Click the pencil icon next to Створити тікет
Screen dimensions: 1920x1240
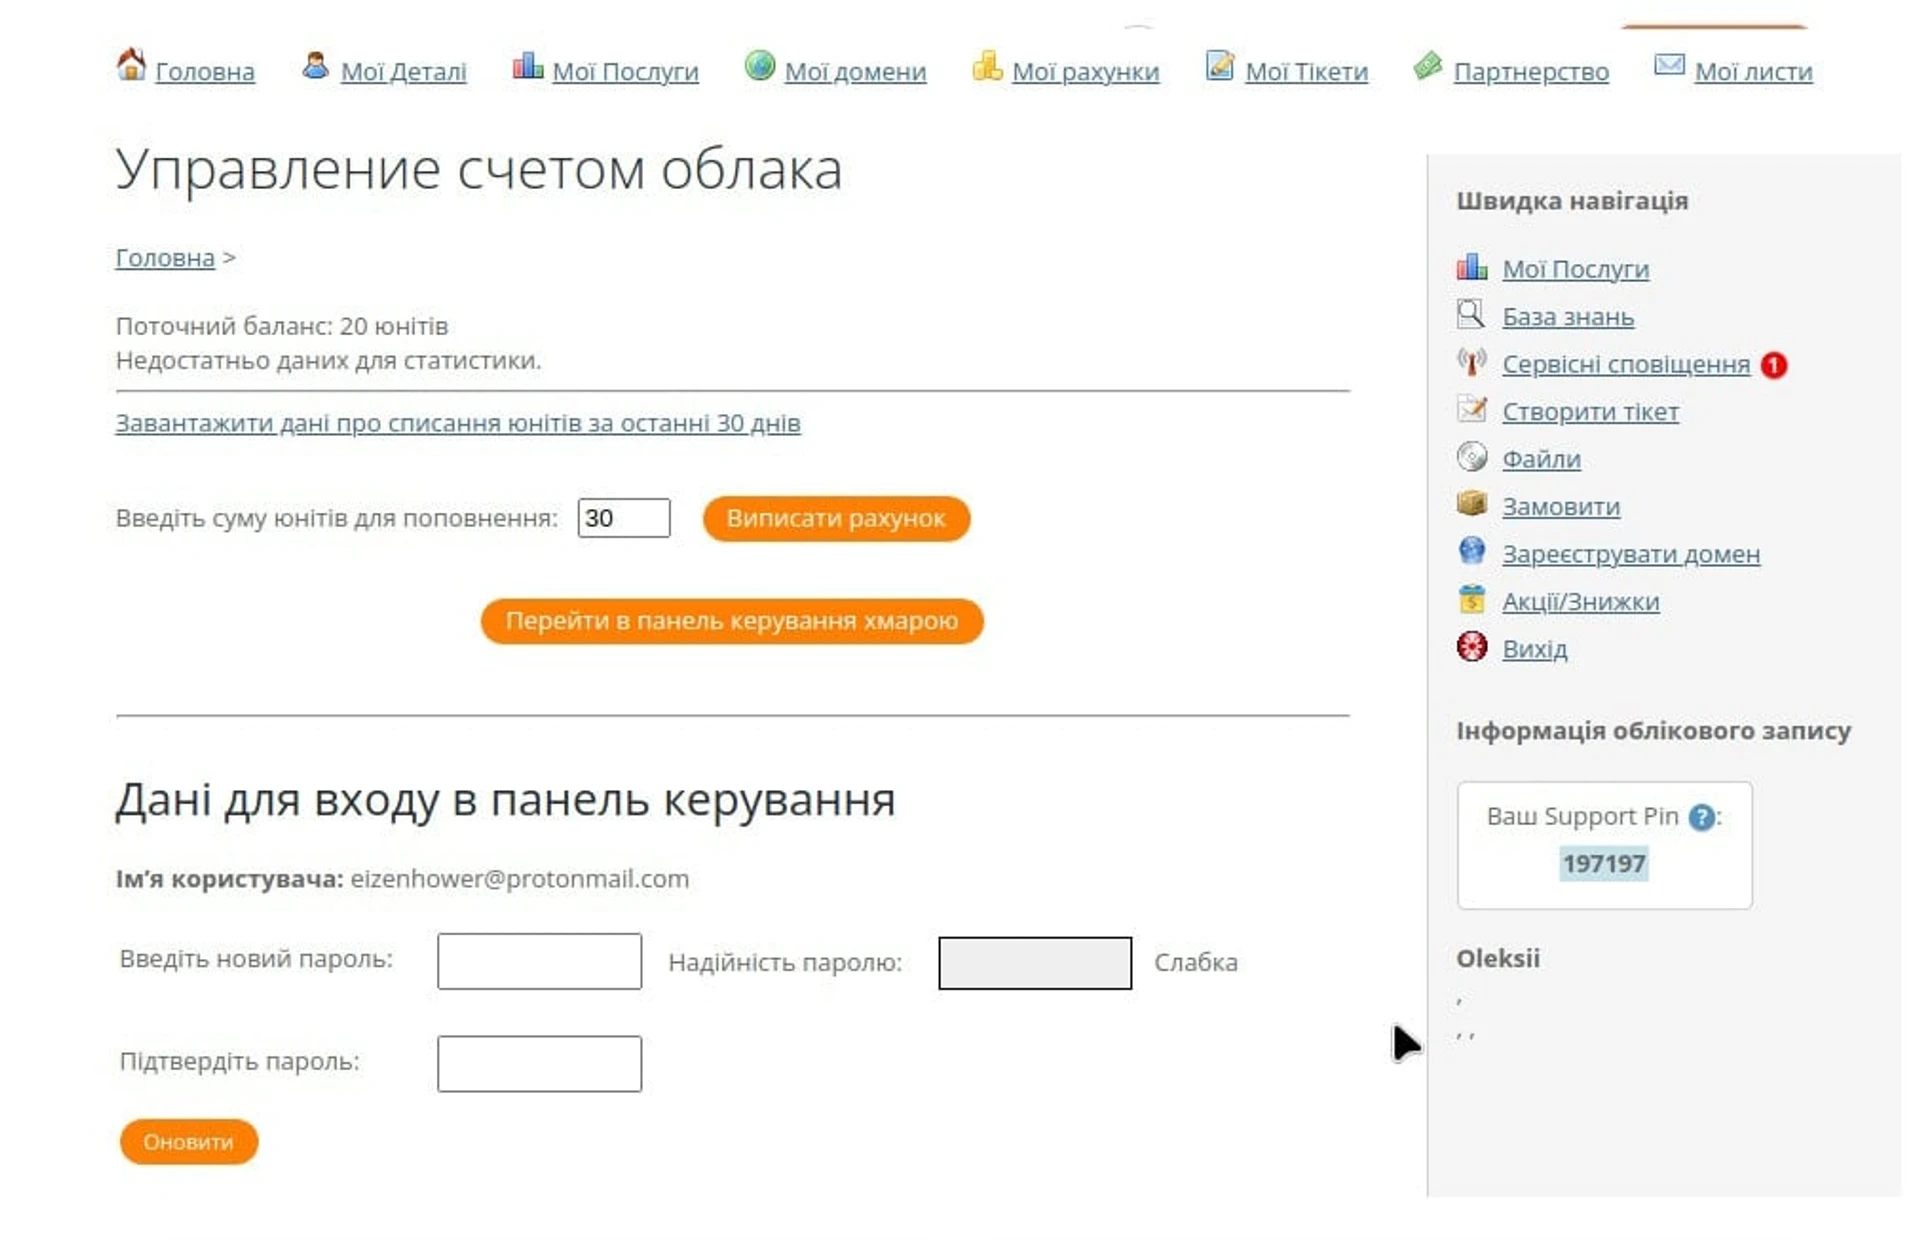pyautogui.click(x=1472, y=409)
